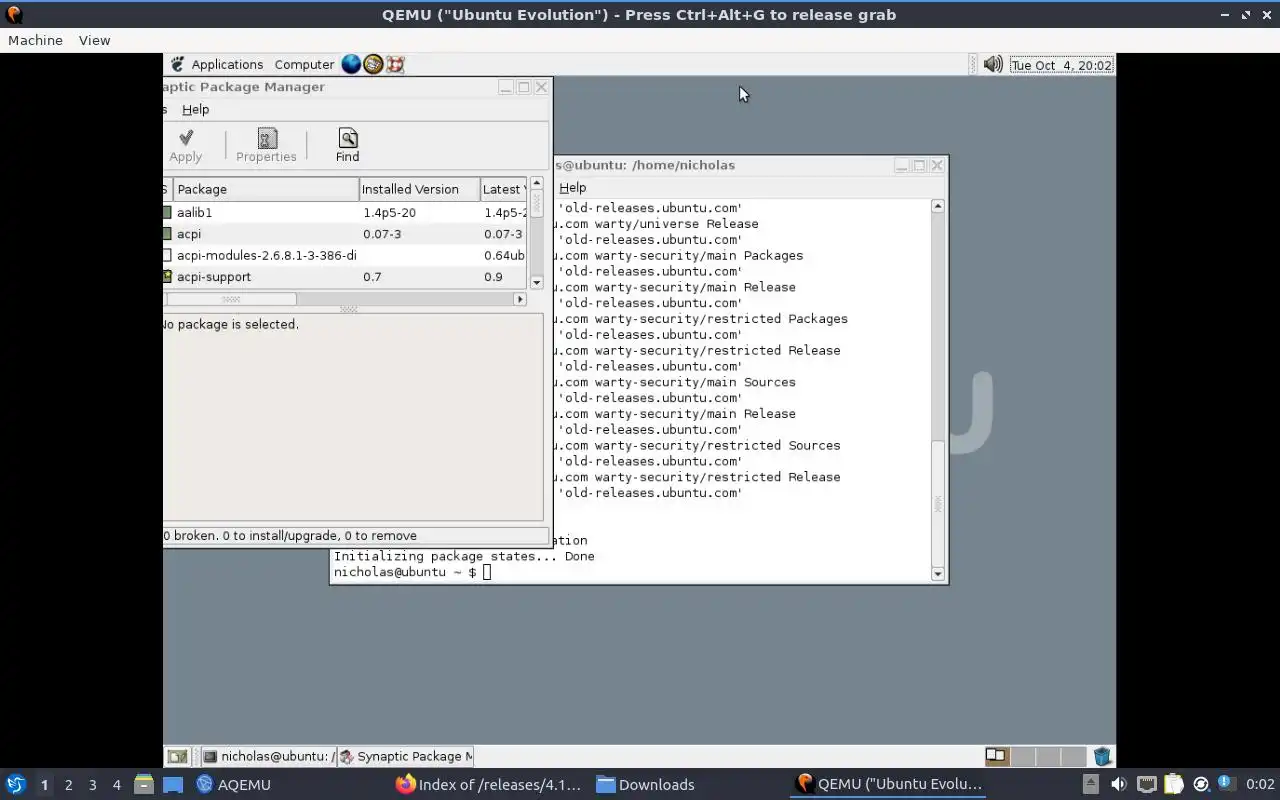The height and width of the screenshot is (800, 1280).
Task: Sort by Installed Version column header
Action: [419, 189]
